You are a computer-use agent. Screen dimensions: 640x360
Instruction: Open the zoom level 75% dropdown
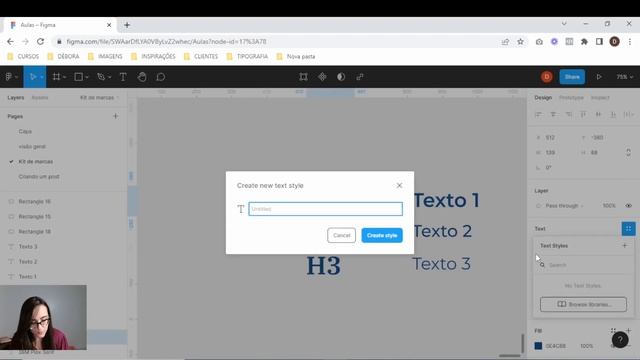click(x=624, y=77)
